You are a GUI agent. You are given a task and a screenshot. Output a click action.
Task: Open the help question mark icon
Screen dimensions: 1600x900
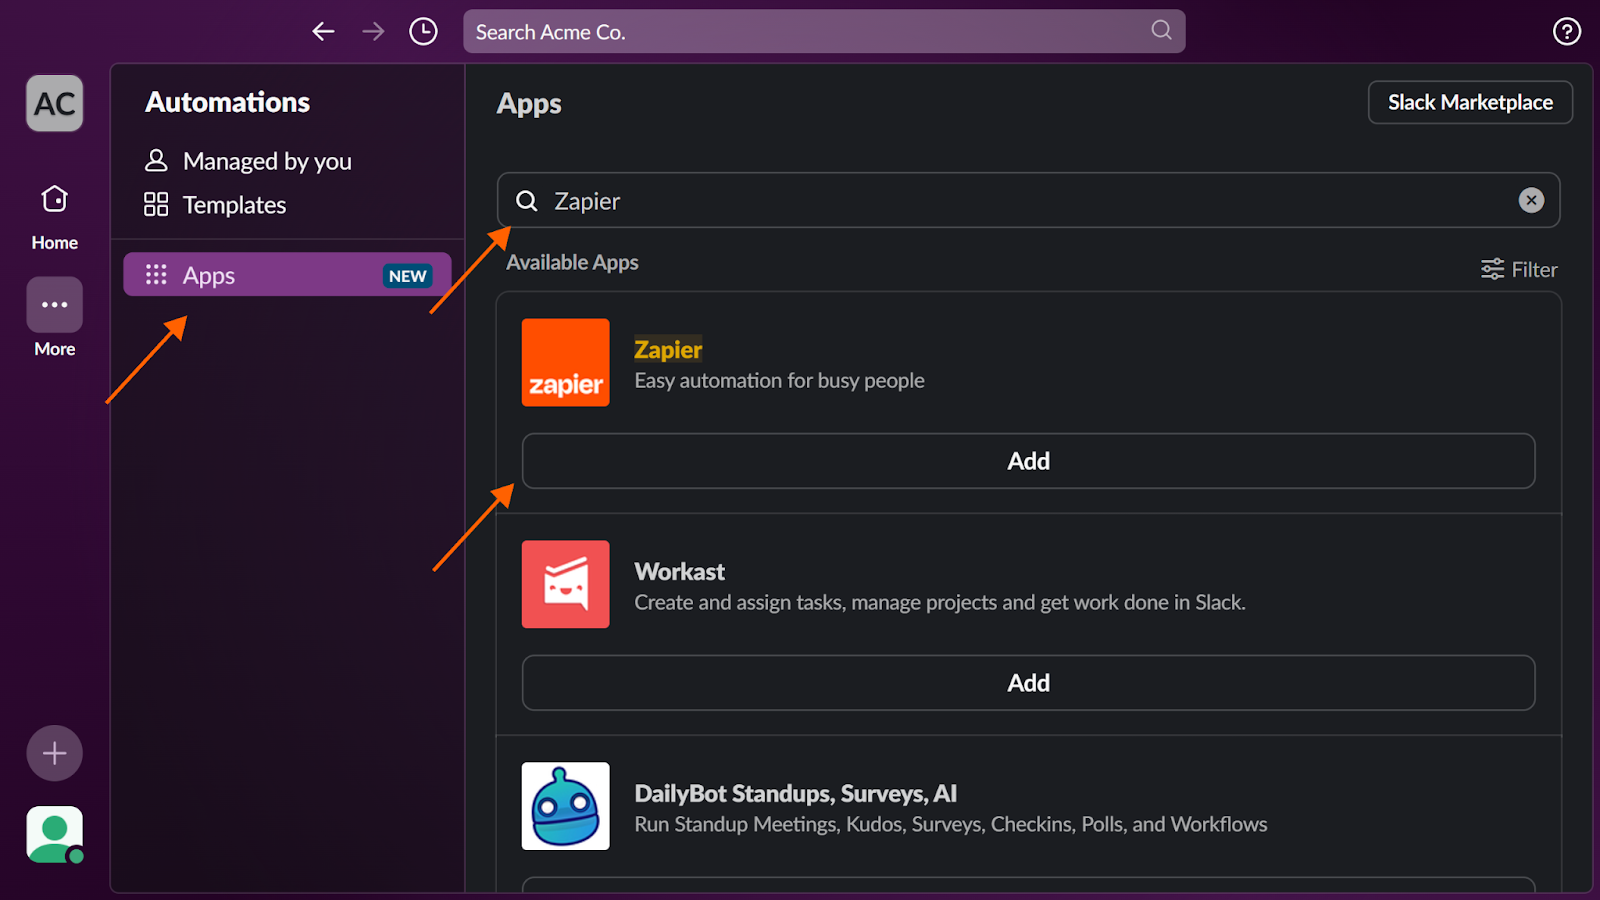pos(1566,32)
